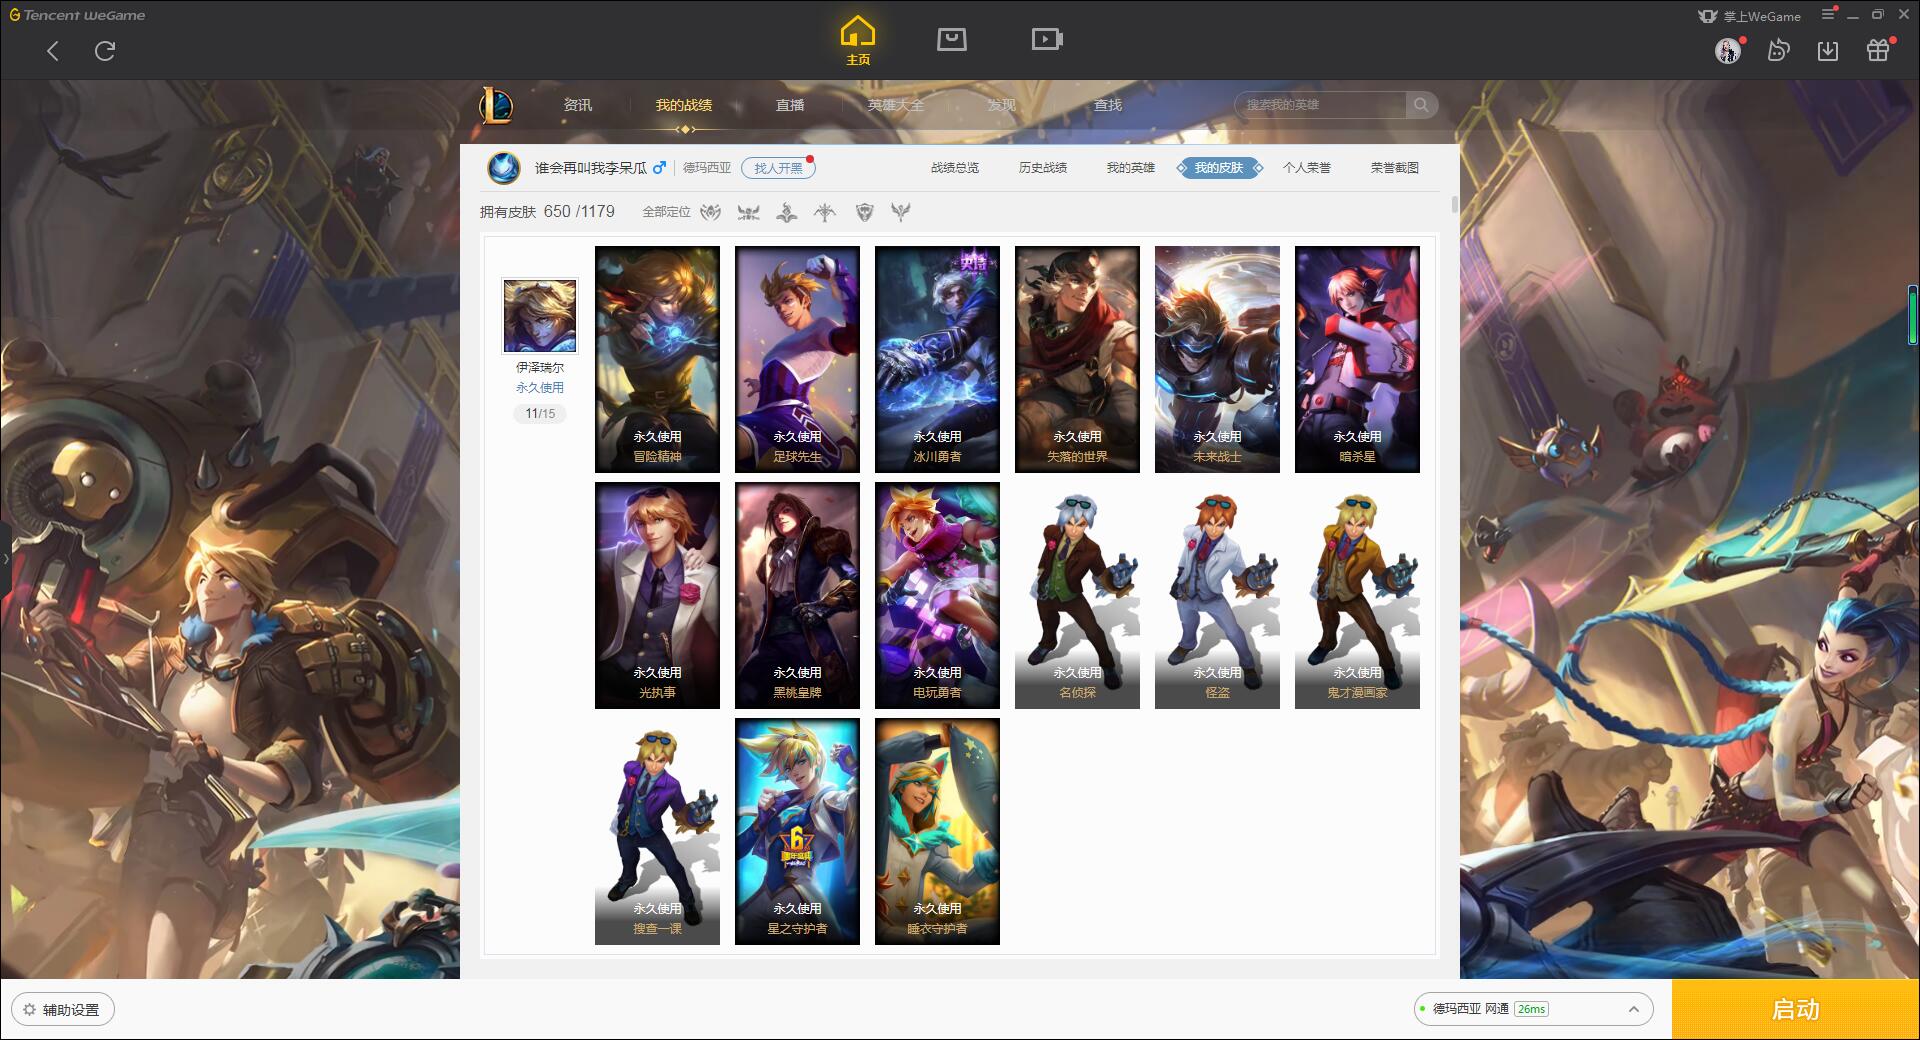Open the 辅助设置 settings button
The height and width of the screenshot is (1040, 1920).
[x=62, y=1010]
